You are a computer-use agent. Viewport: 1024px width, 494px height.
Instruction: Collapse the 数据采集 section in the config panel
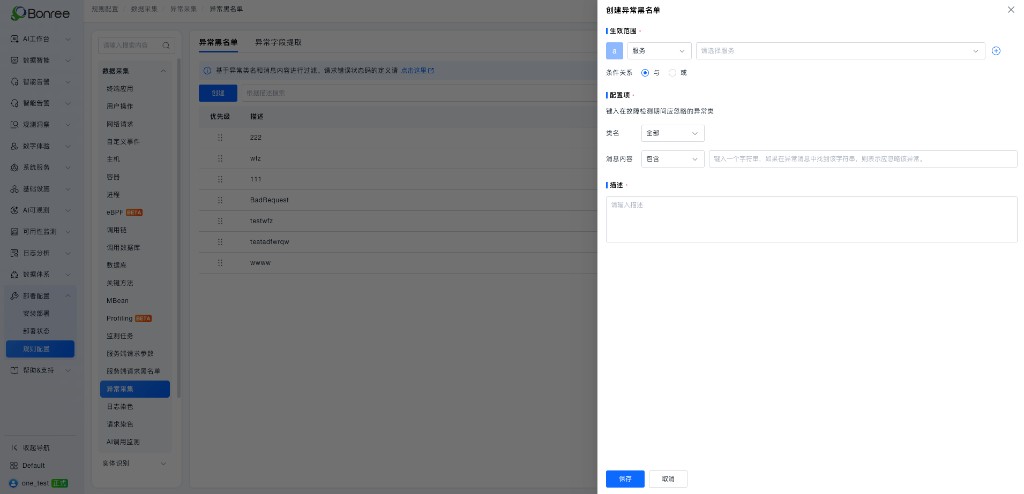click(x=163, y=71)
